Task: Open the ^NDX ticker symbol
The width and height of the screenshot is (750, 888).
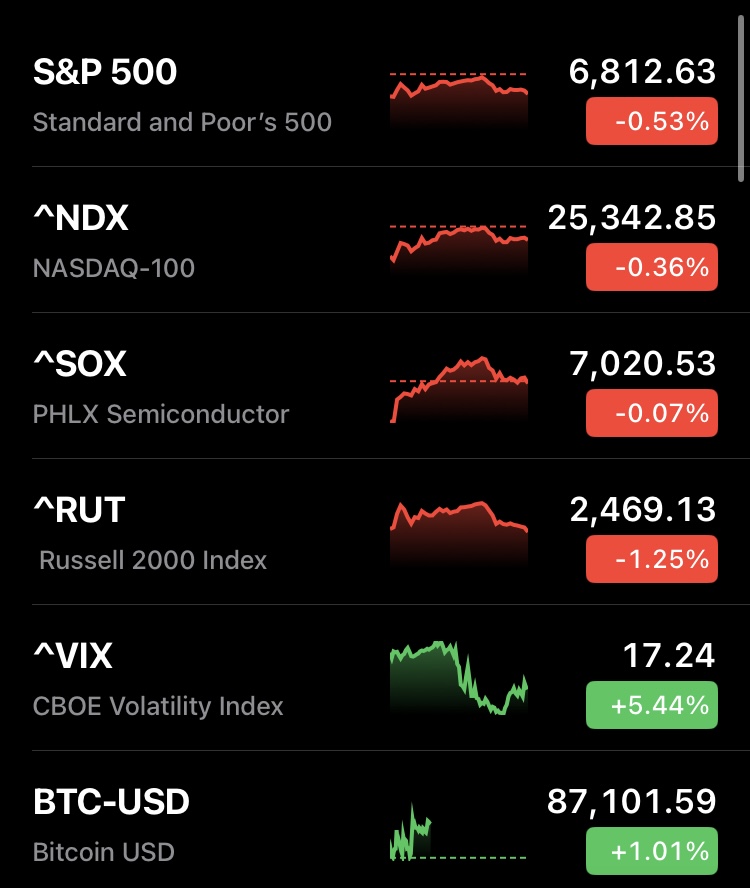Action: pyautogui.click(x=81, y=218)
